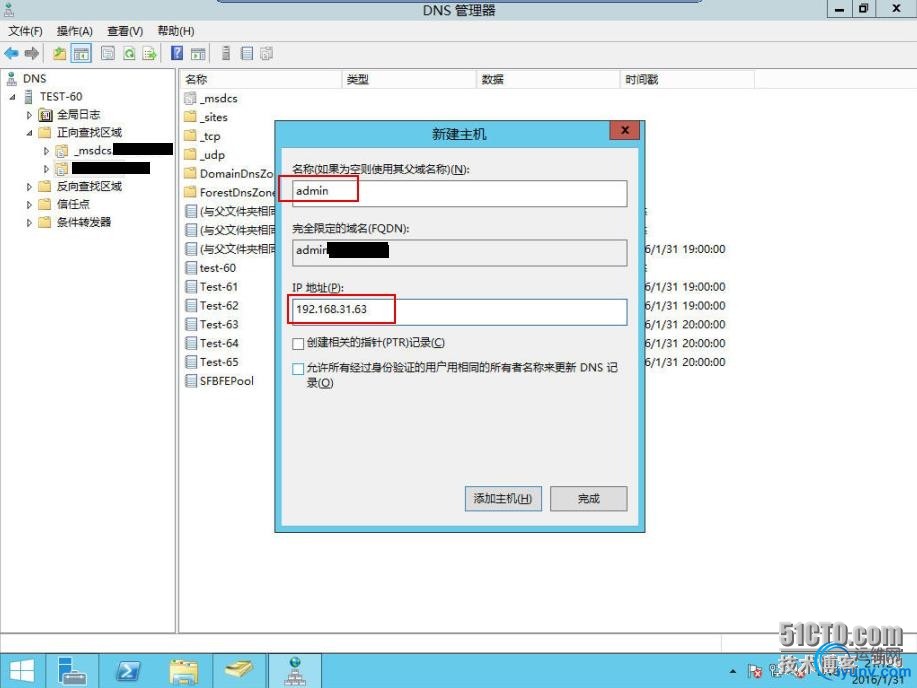Click the IP address field 192.168.31.63
917x688 pixels.
tap(459, 311)
